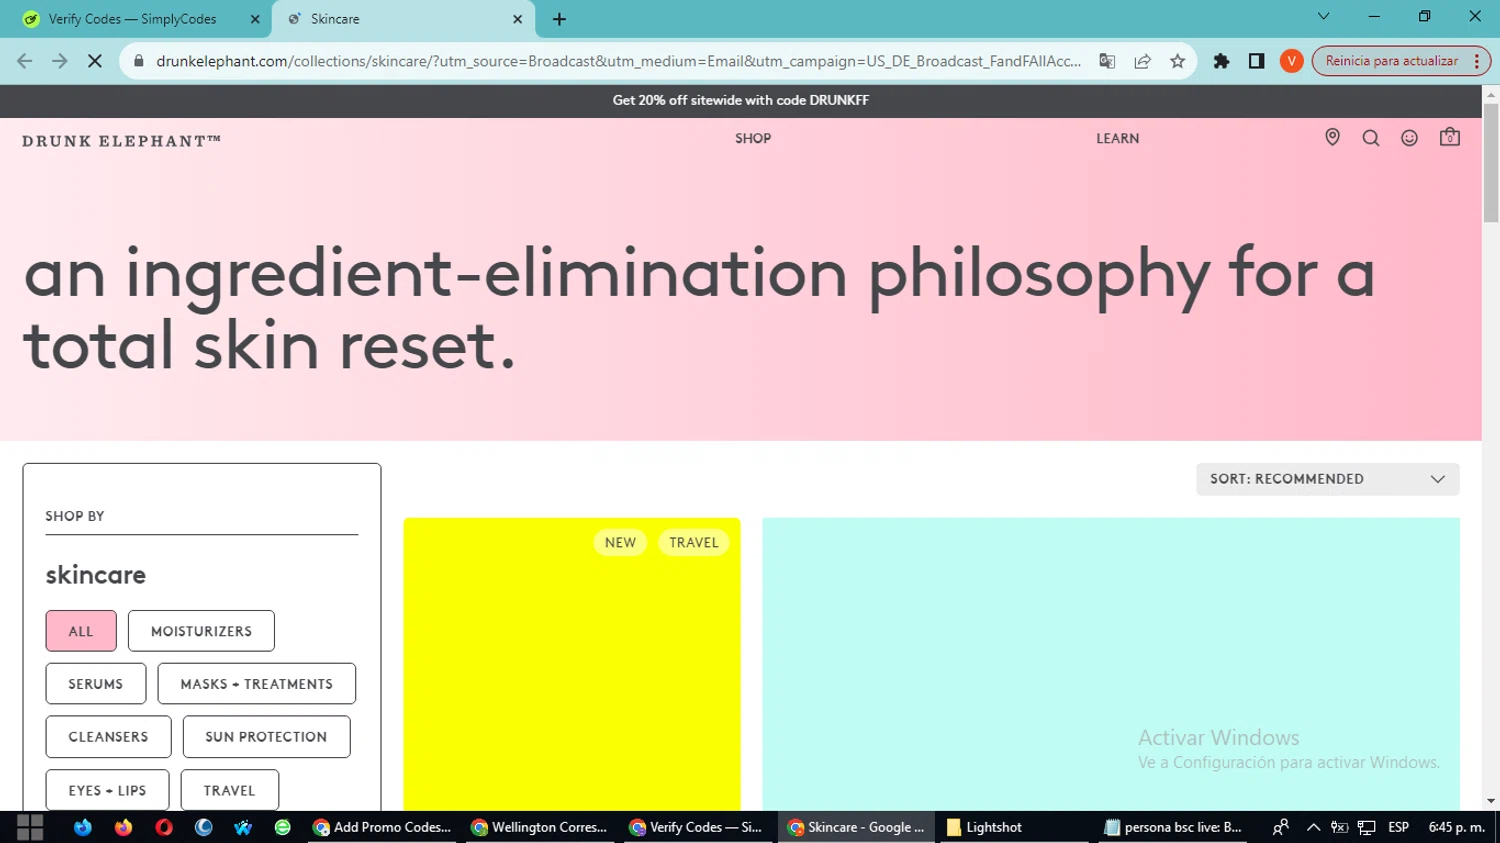Launch the orange Firefox taskbar icon
The image size is (1500, 843).
123,827
